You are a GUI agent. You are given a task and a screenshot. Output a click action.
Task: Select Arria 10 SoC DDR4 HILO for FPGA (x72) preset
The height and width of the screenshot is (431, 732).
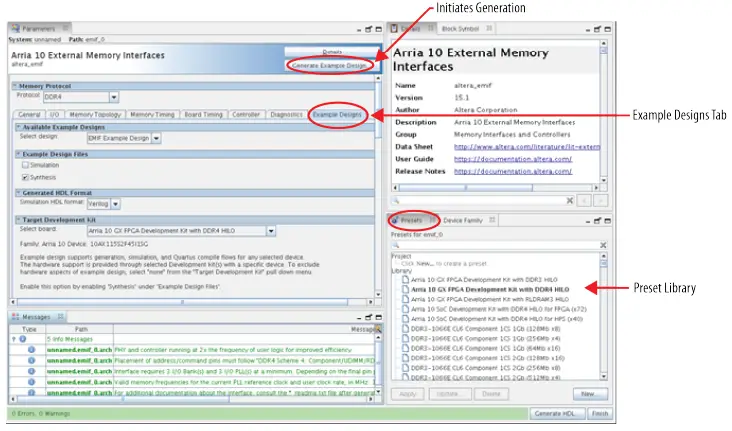pos(499,309)
